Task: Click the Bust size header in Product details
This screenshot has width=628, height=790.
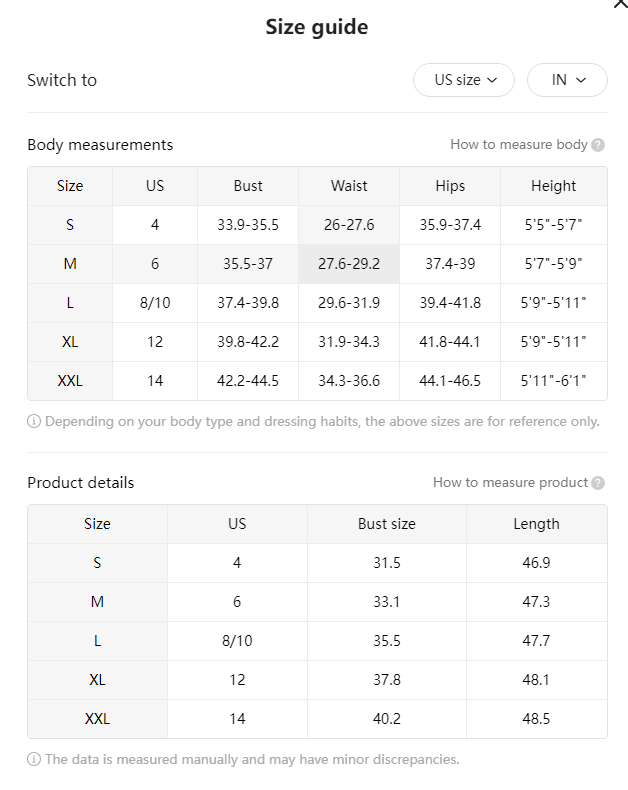Action: coord(387,524)
